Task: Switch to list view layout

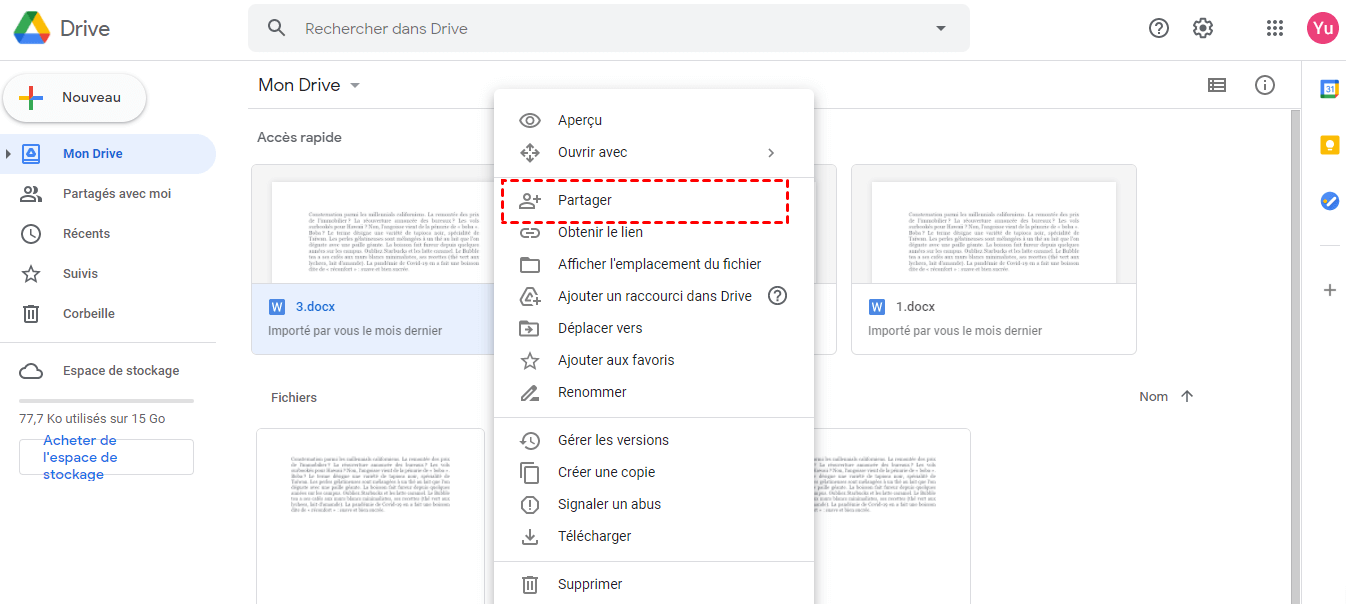Action: (x=1216, y=85)
